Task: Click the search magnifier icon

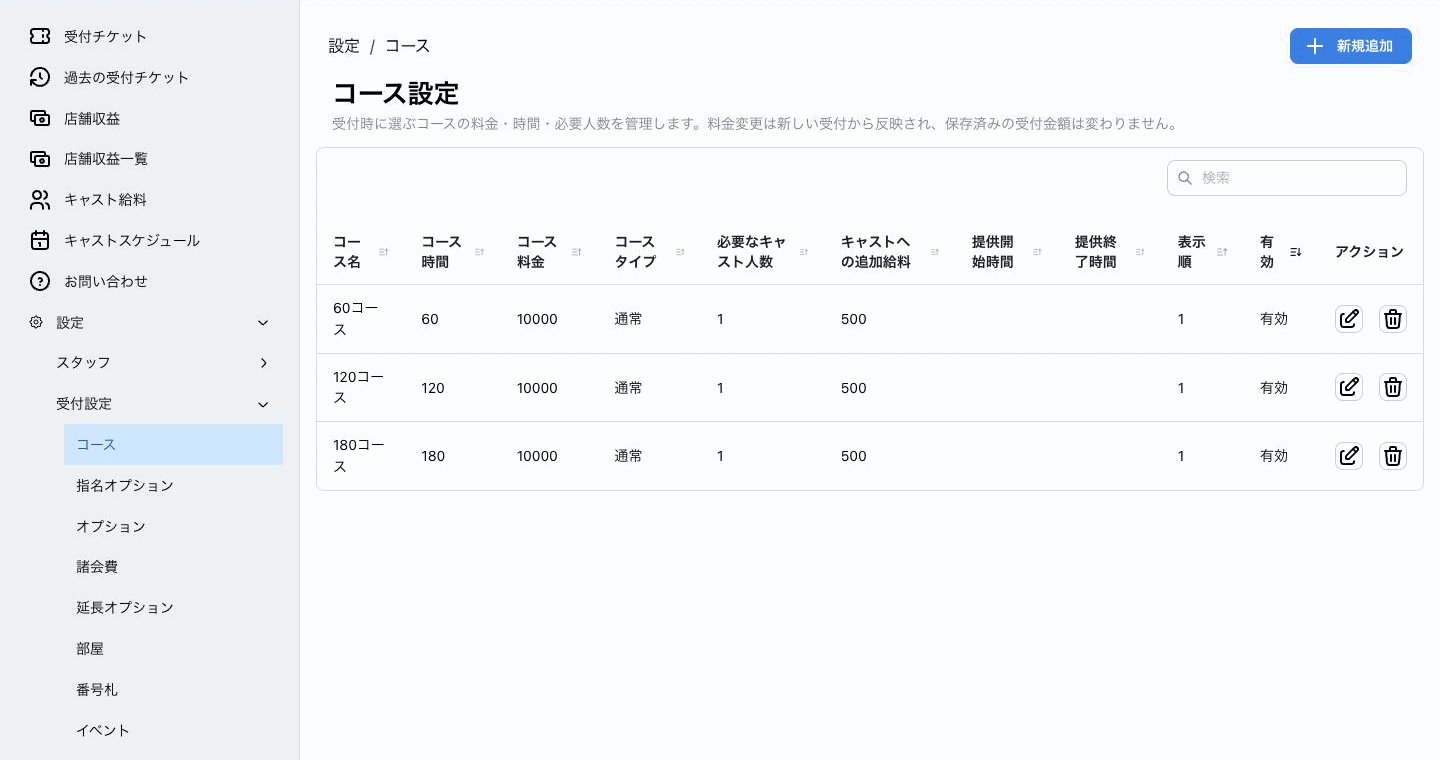Action: click(x=1185, y=178)
